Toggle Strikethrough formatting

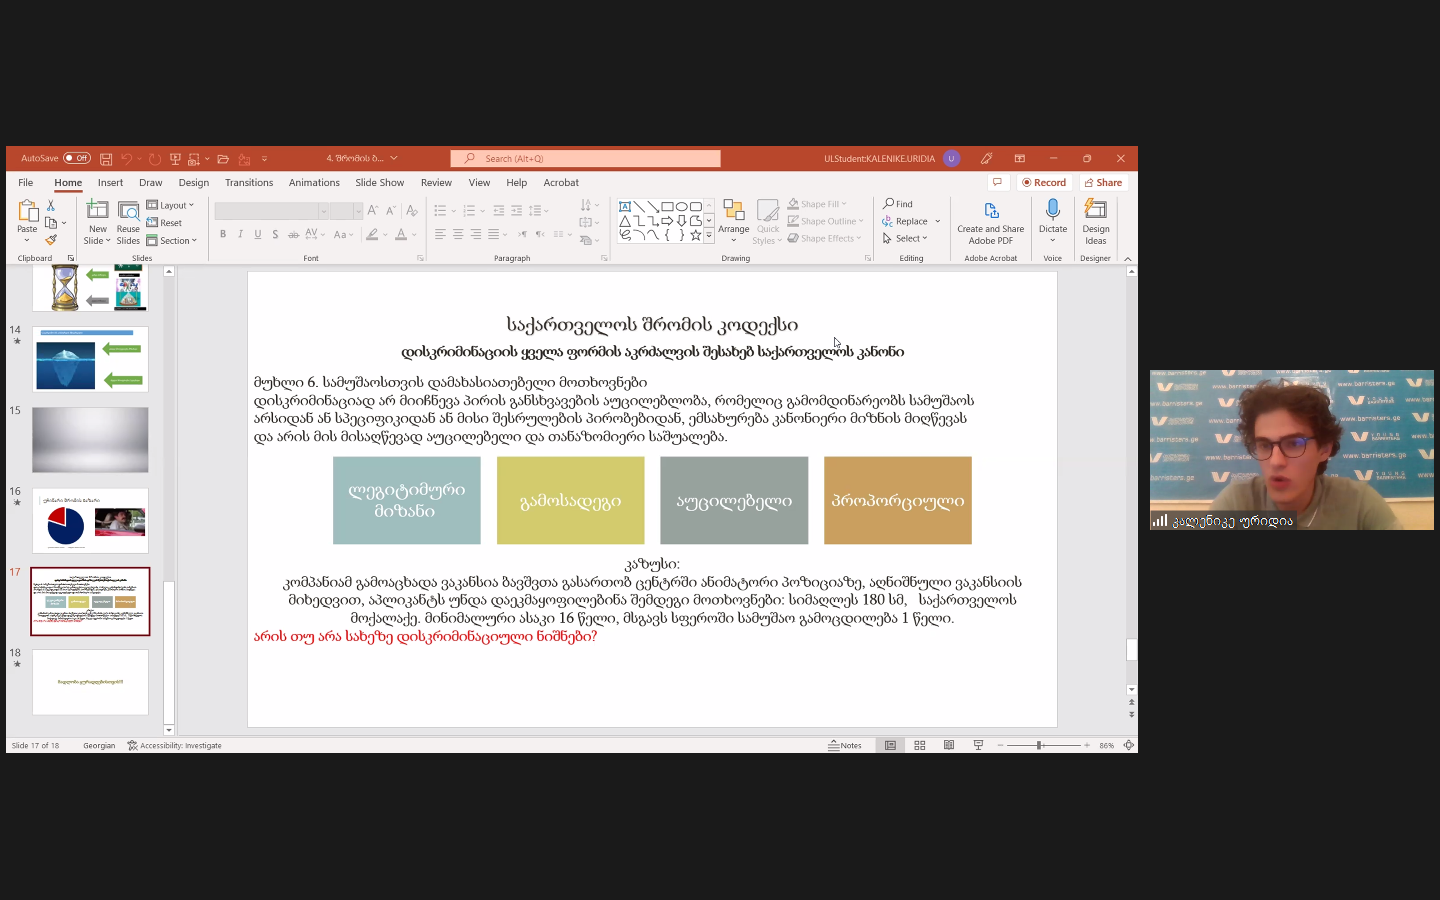(293, 234)
